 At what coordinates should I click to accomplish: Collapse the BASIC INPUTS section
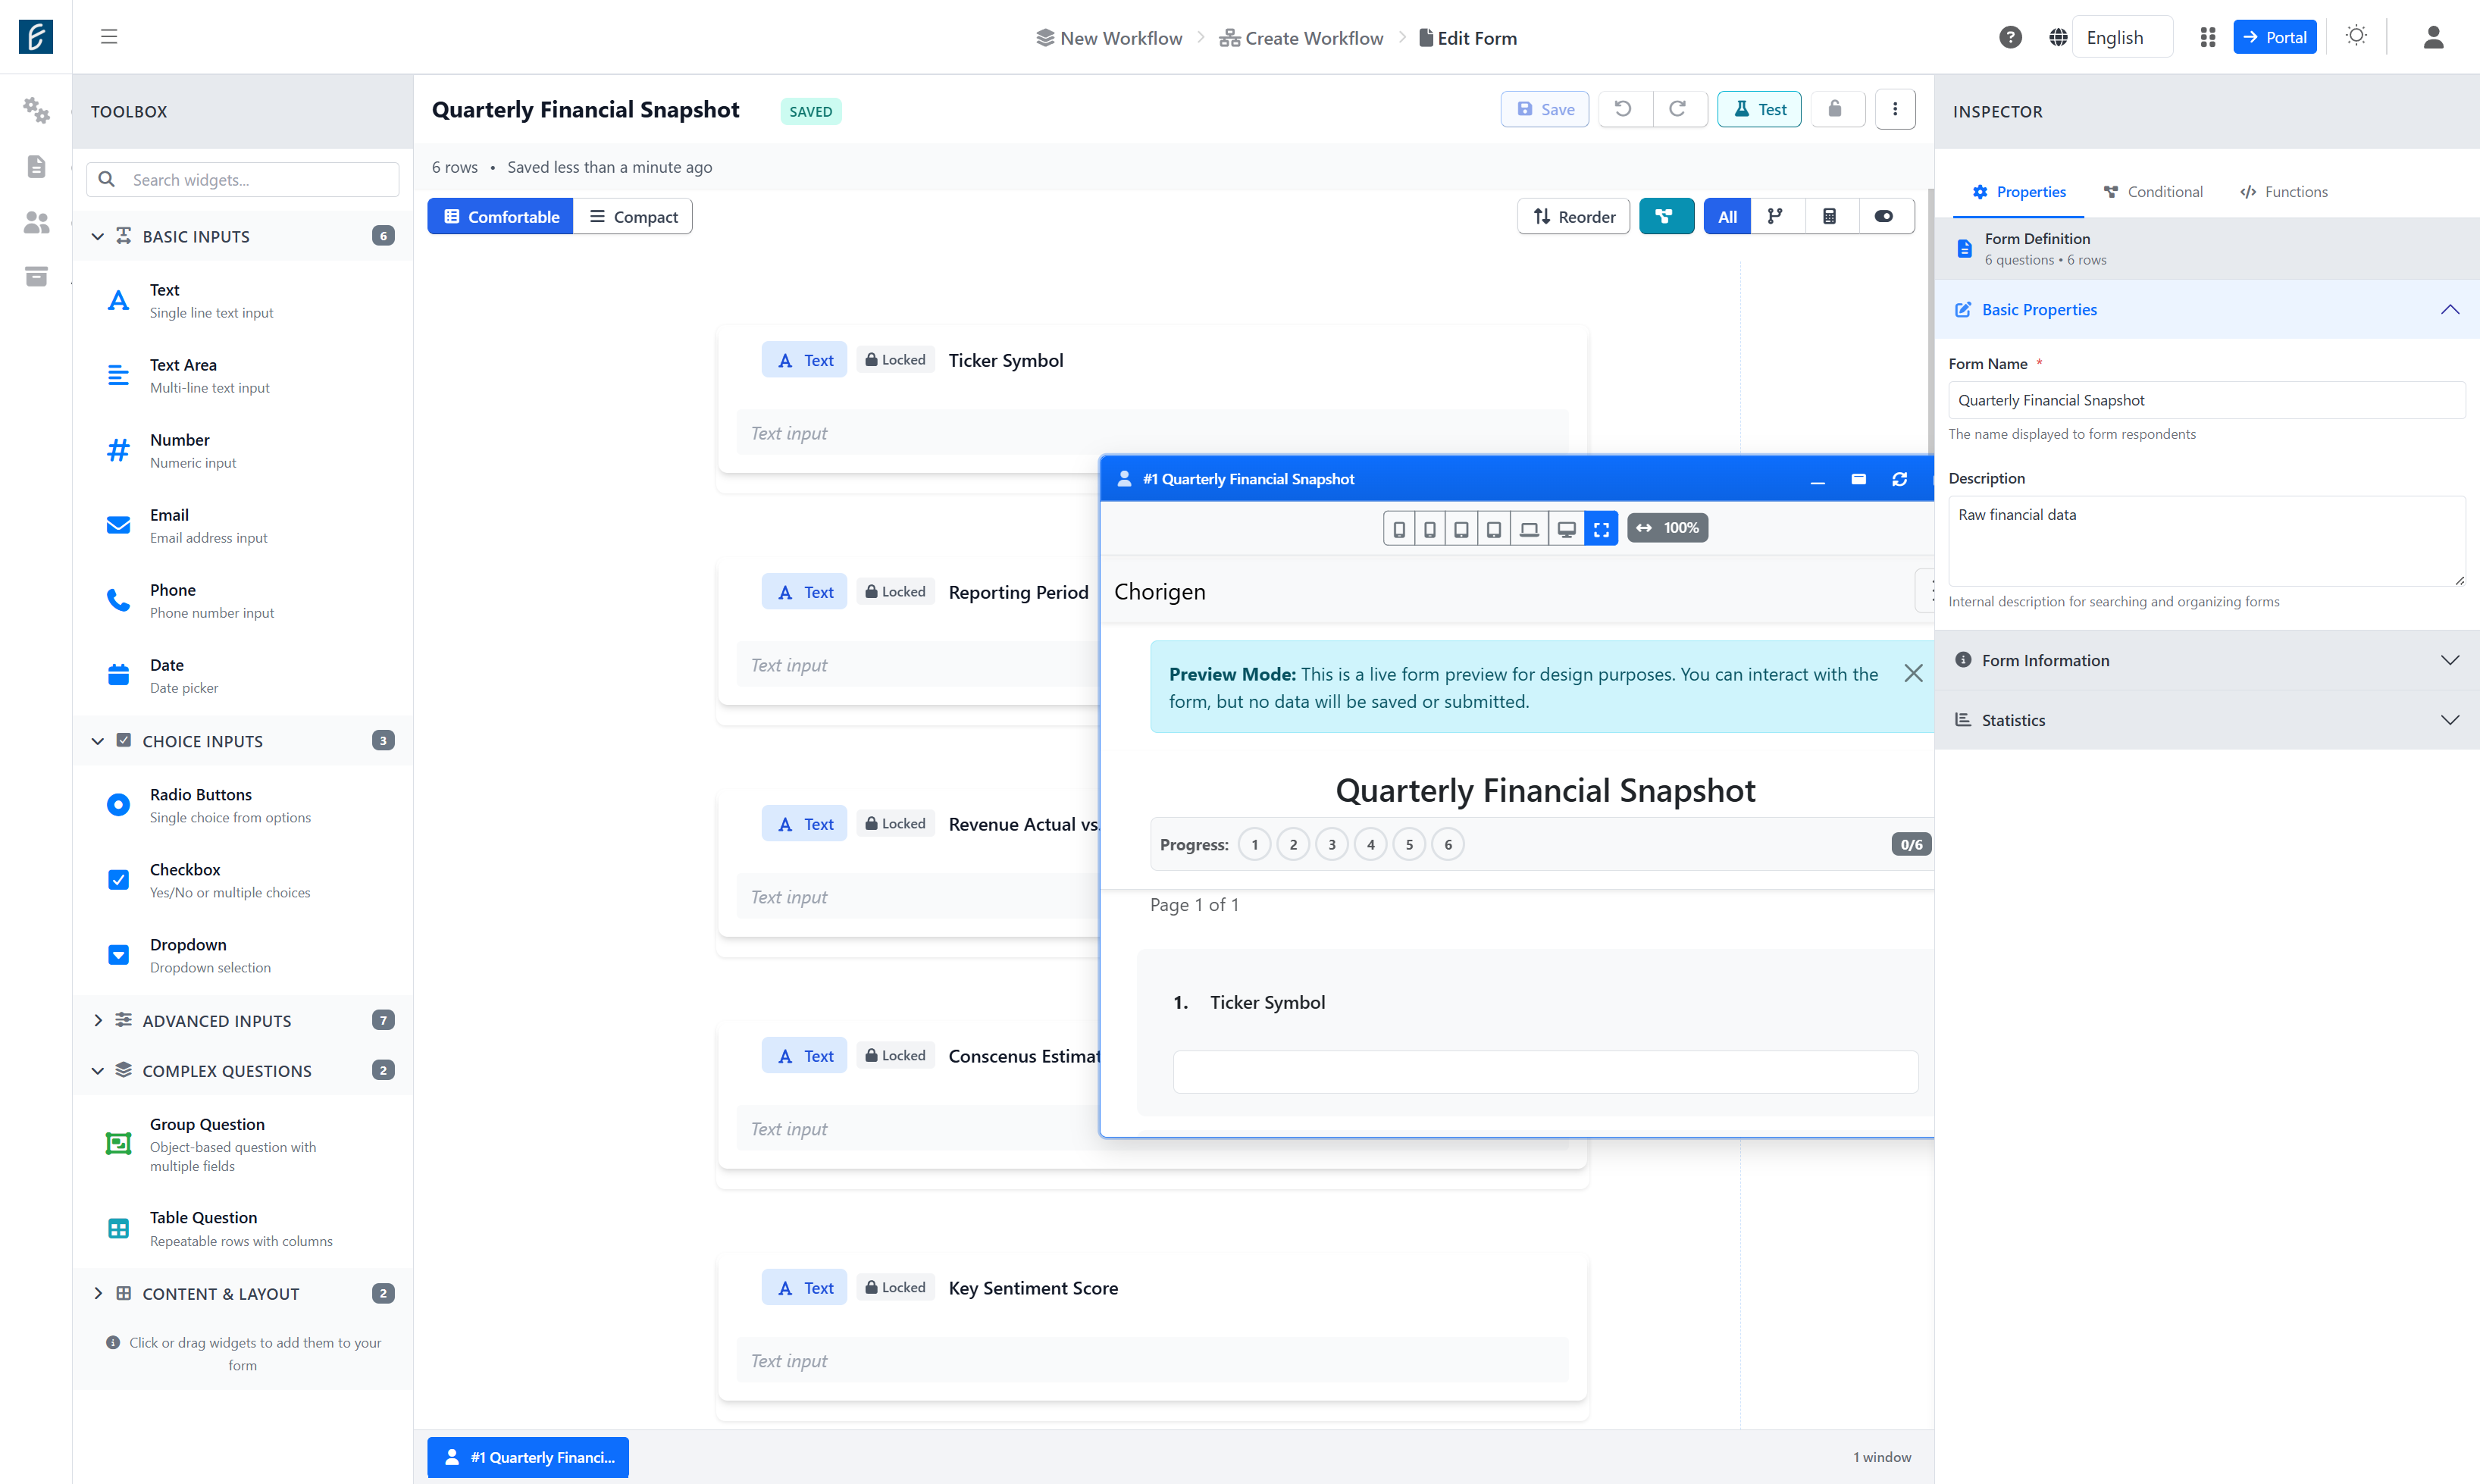tap(243, 236)
